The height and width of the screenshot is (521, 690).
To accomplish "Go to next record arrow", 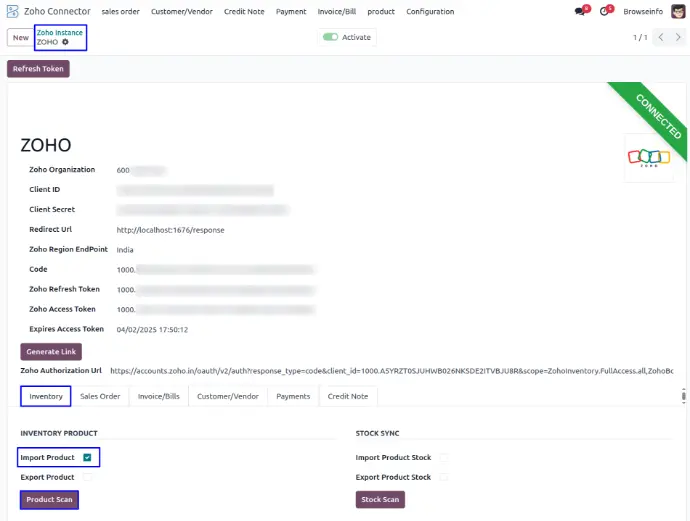I will point(678,37).
